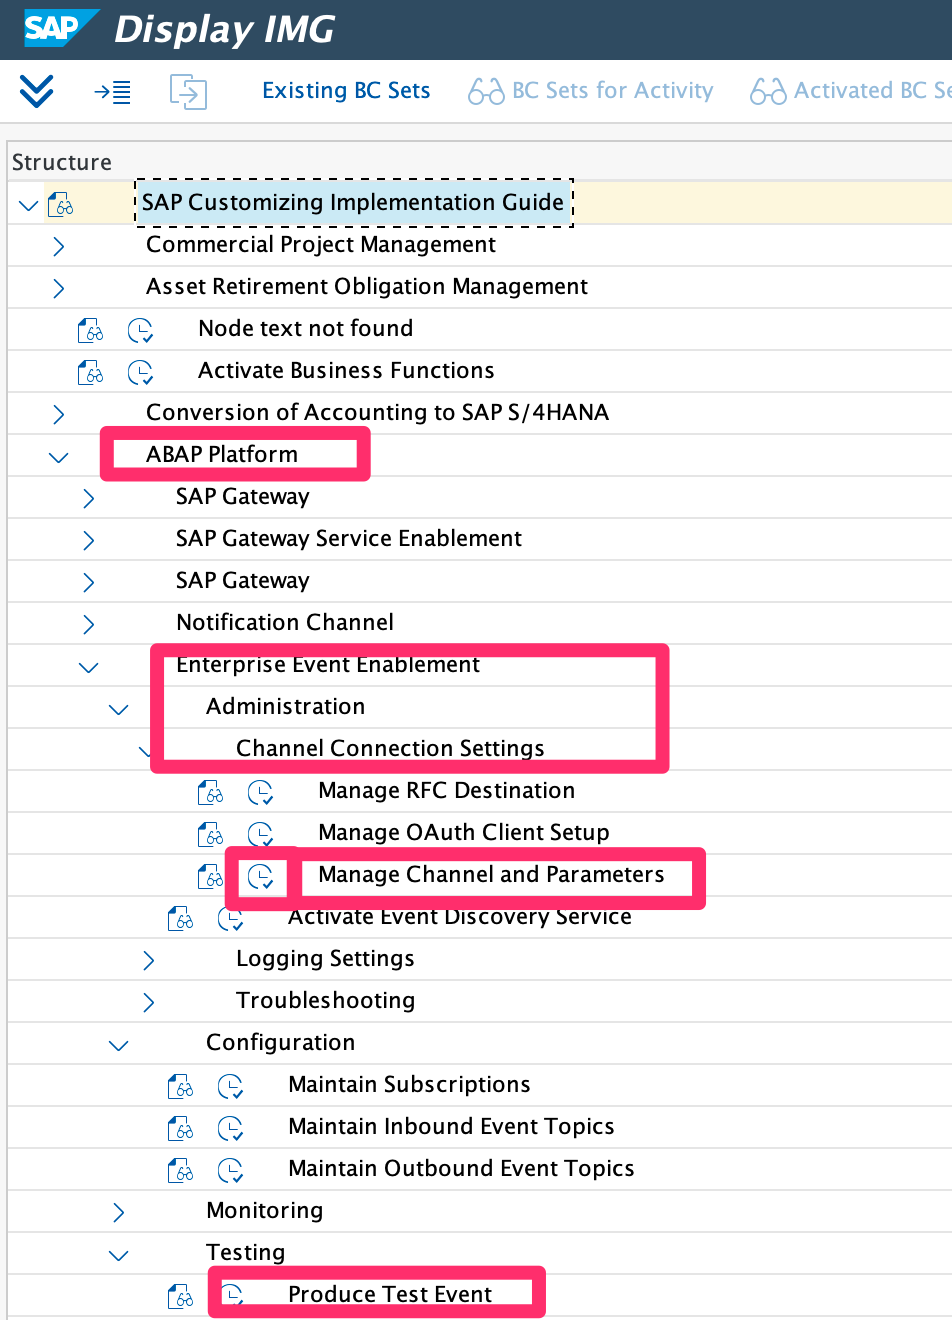This screenshot has height=1320, width=952.
Task: Collapse the Configuration node chevron
Action: coord(118,1044)
